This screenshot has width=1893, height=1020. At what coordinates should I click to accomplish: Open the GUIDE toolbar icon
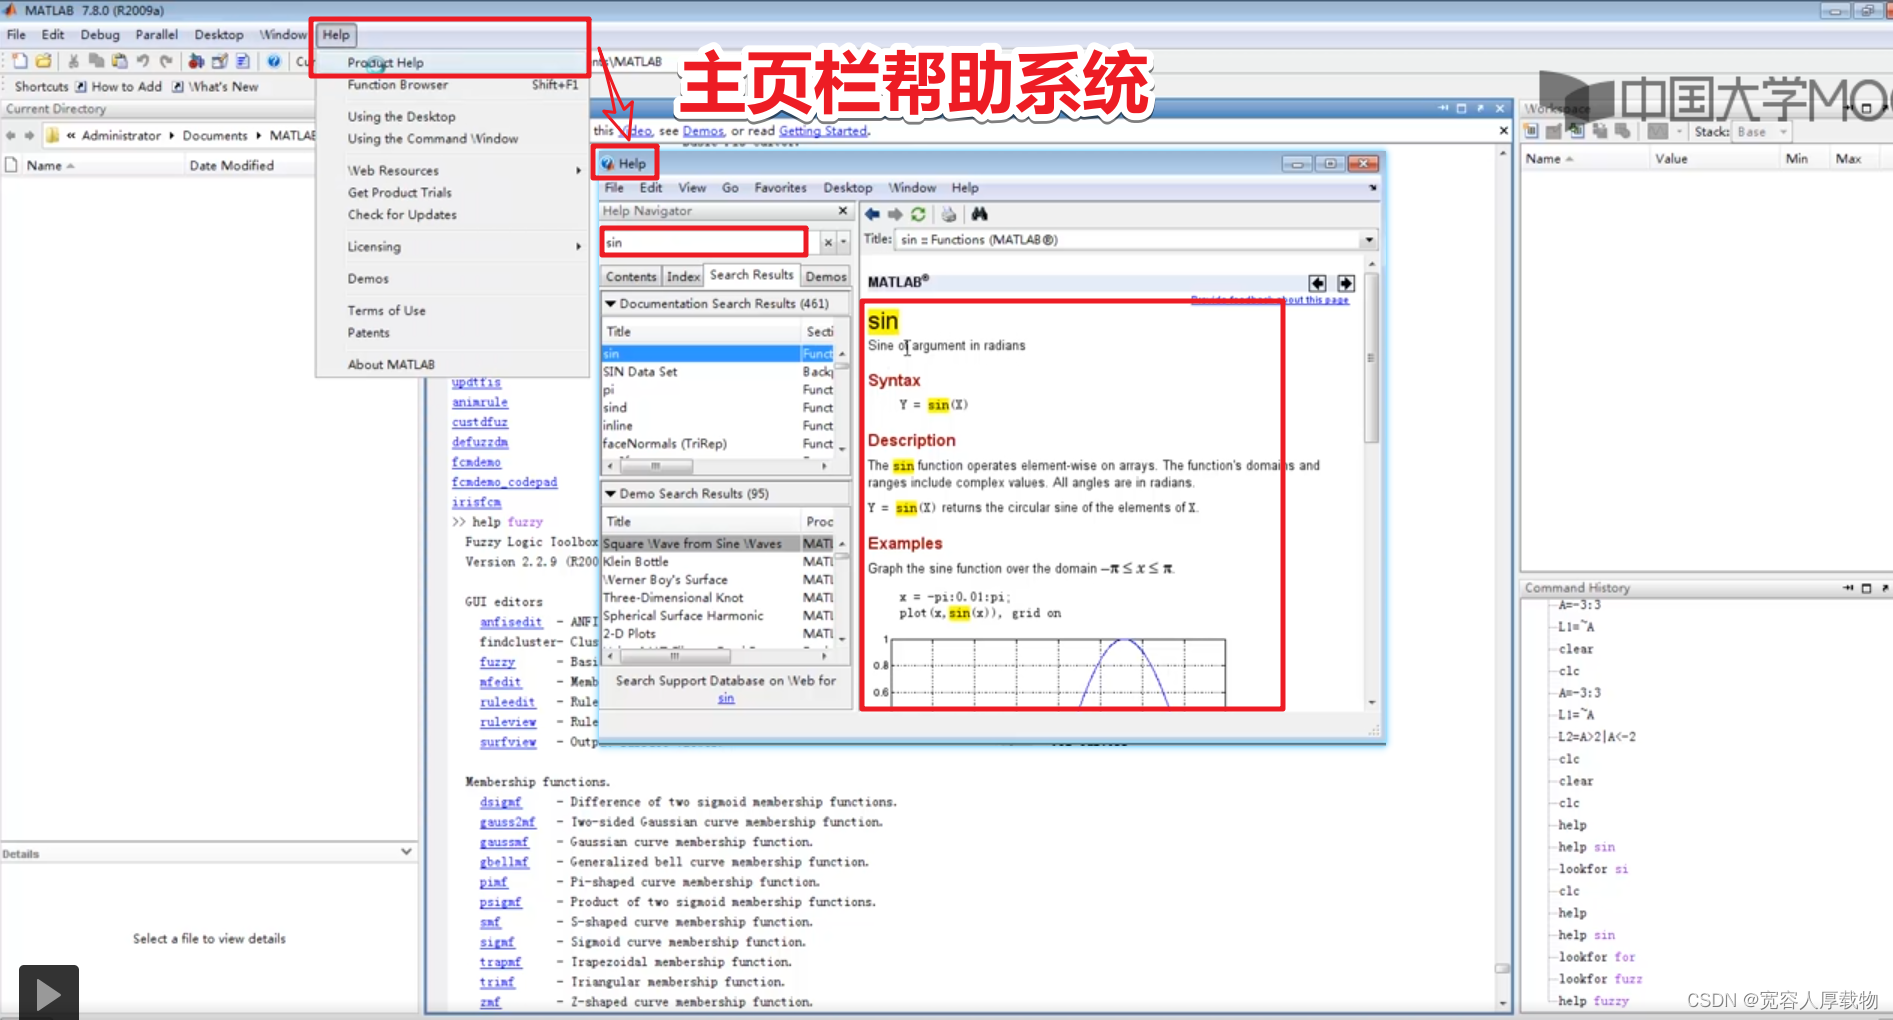(x=219, y=62)
